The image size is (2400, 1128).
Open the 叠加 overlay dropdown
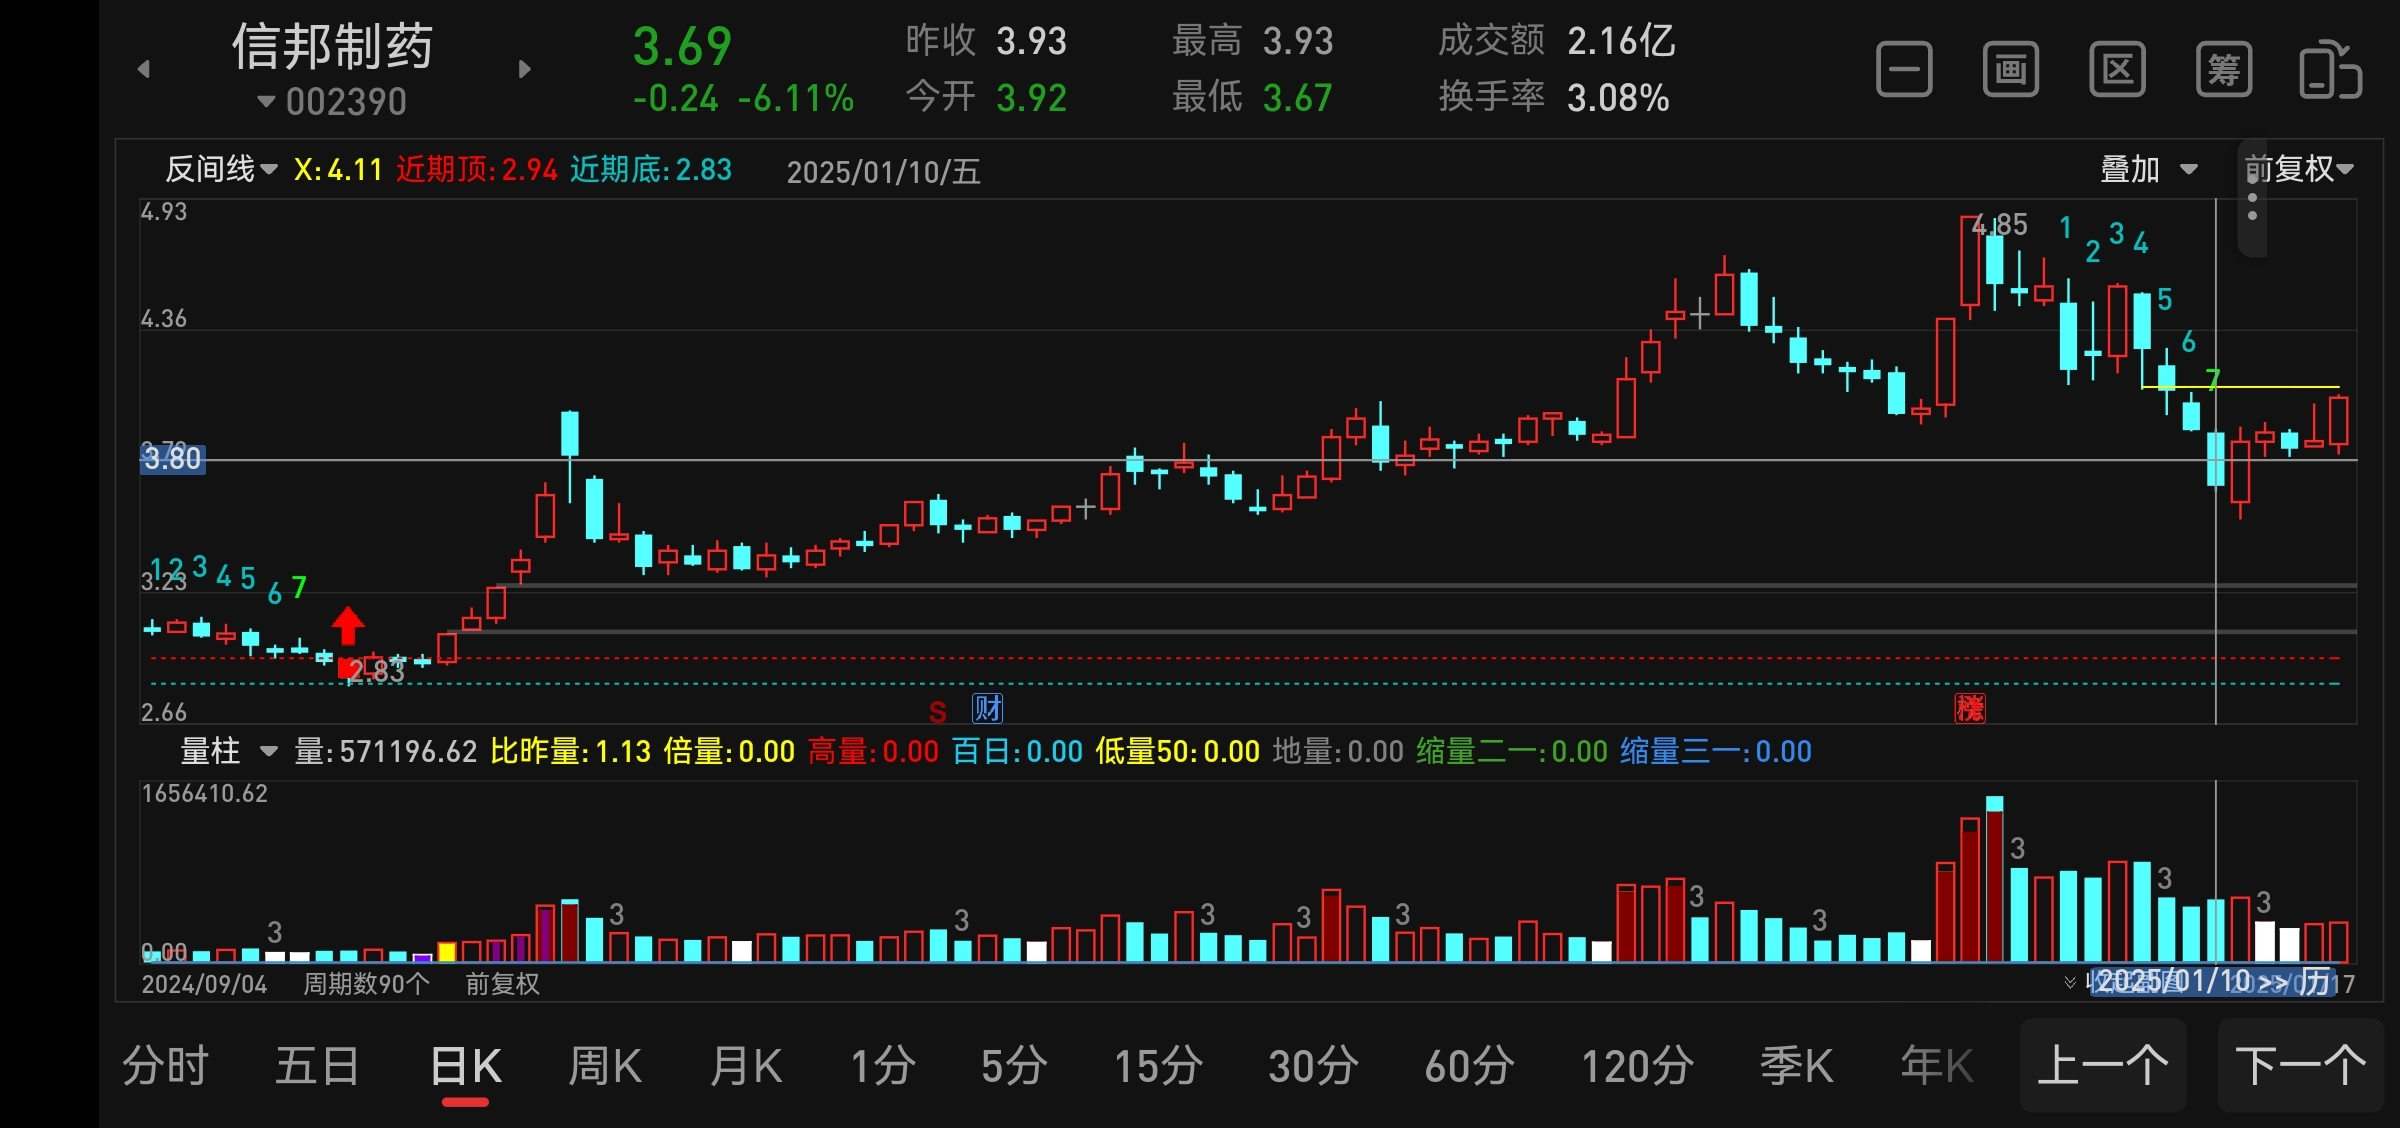2148,170
